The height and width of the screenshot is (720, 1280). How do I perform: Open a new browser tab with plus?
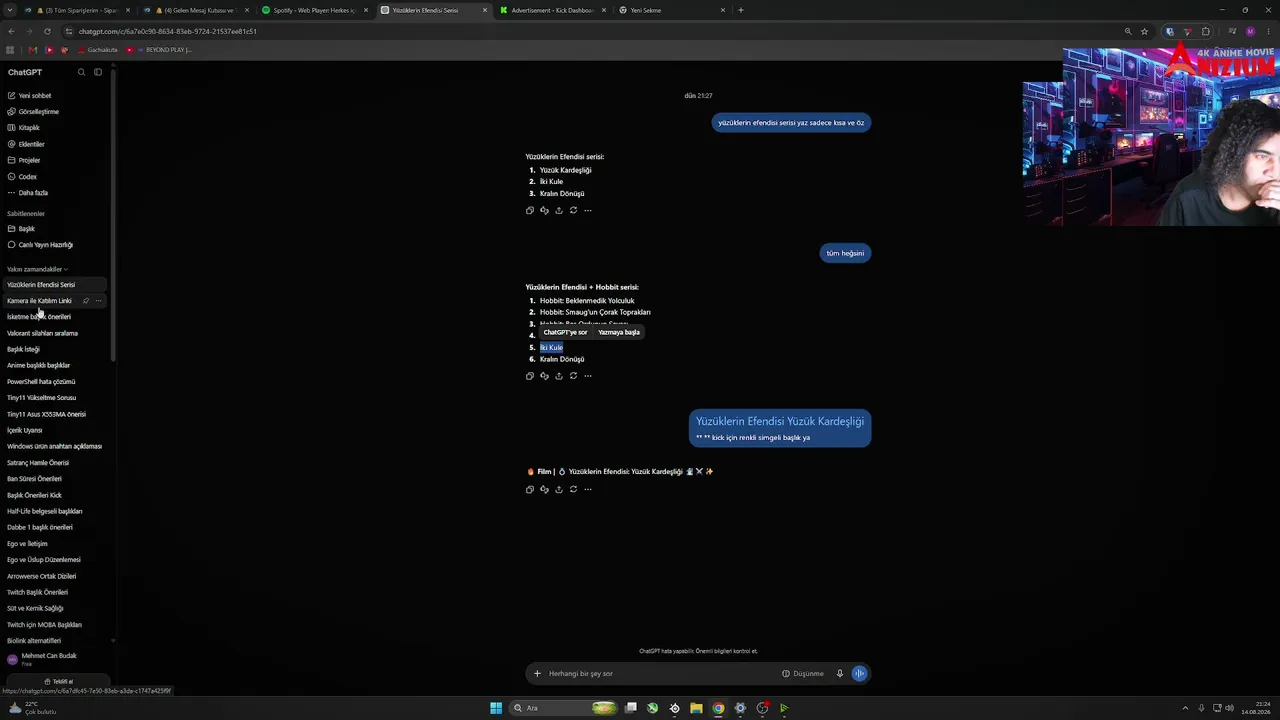(x=740, y=10)
